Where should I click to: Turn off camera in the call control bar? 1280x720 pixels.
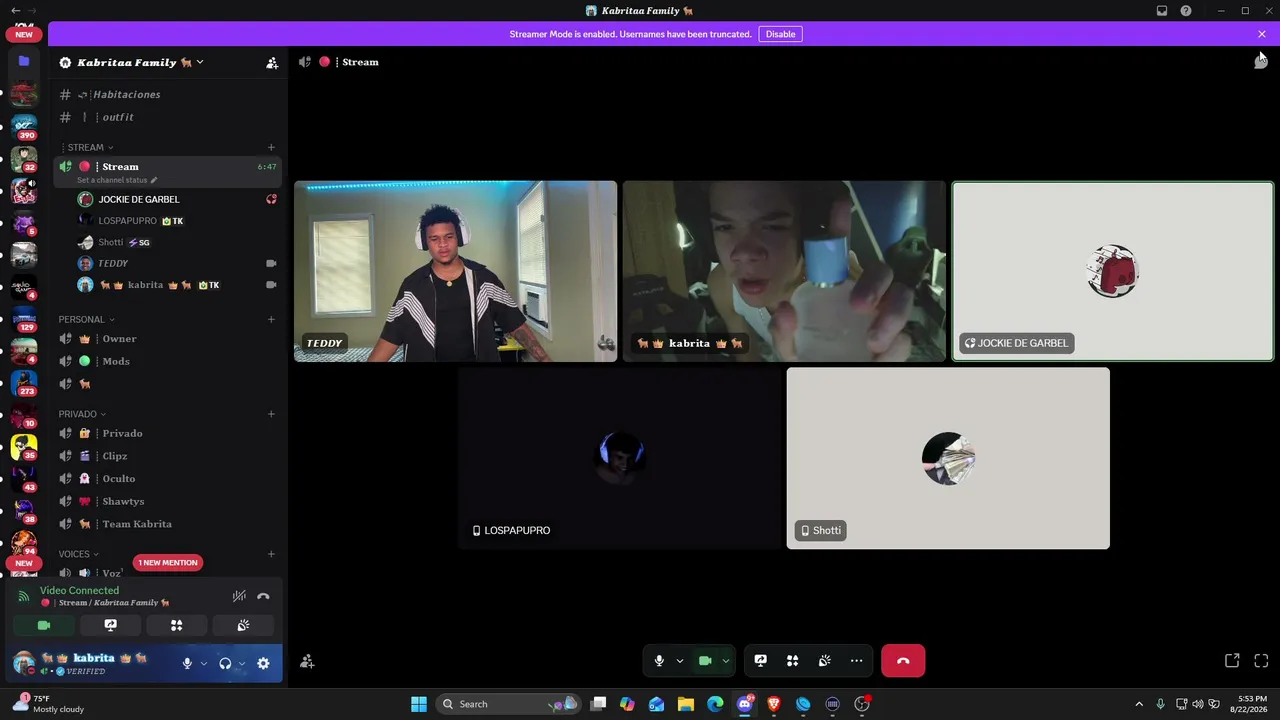(704, 661)
